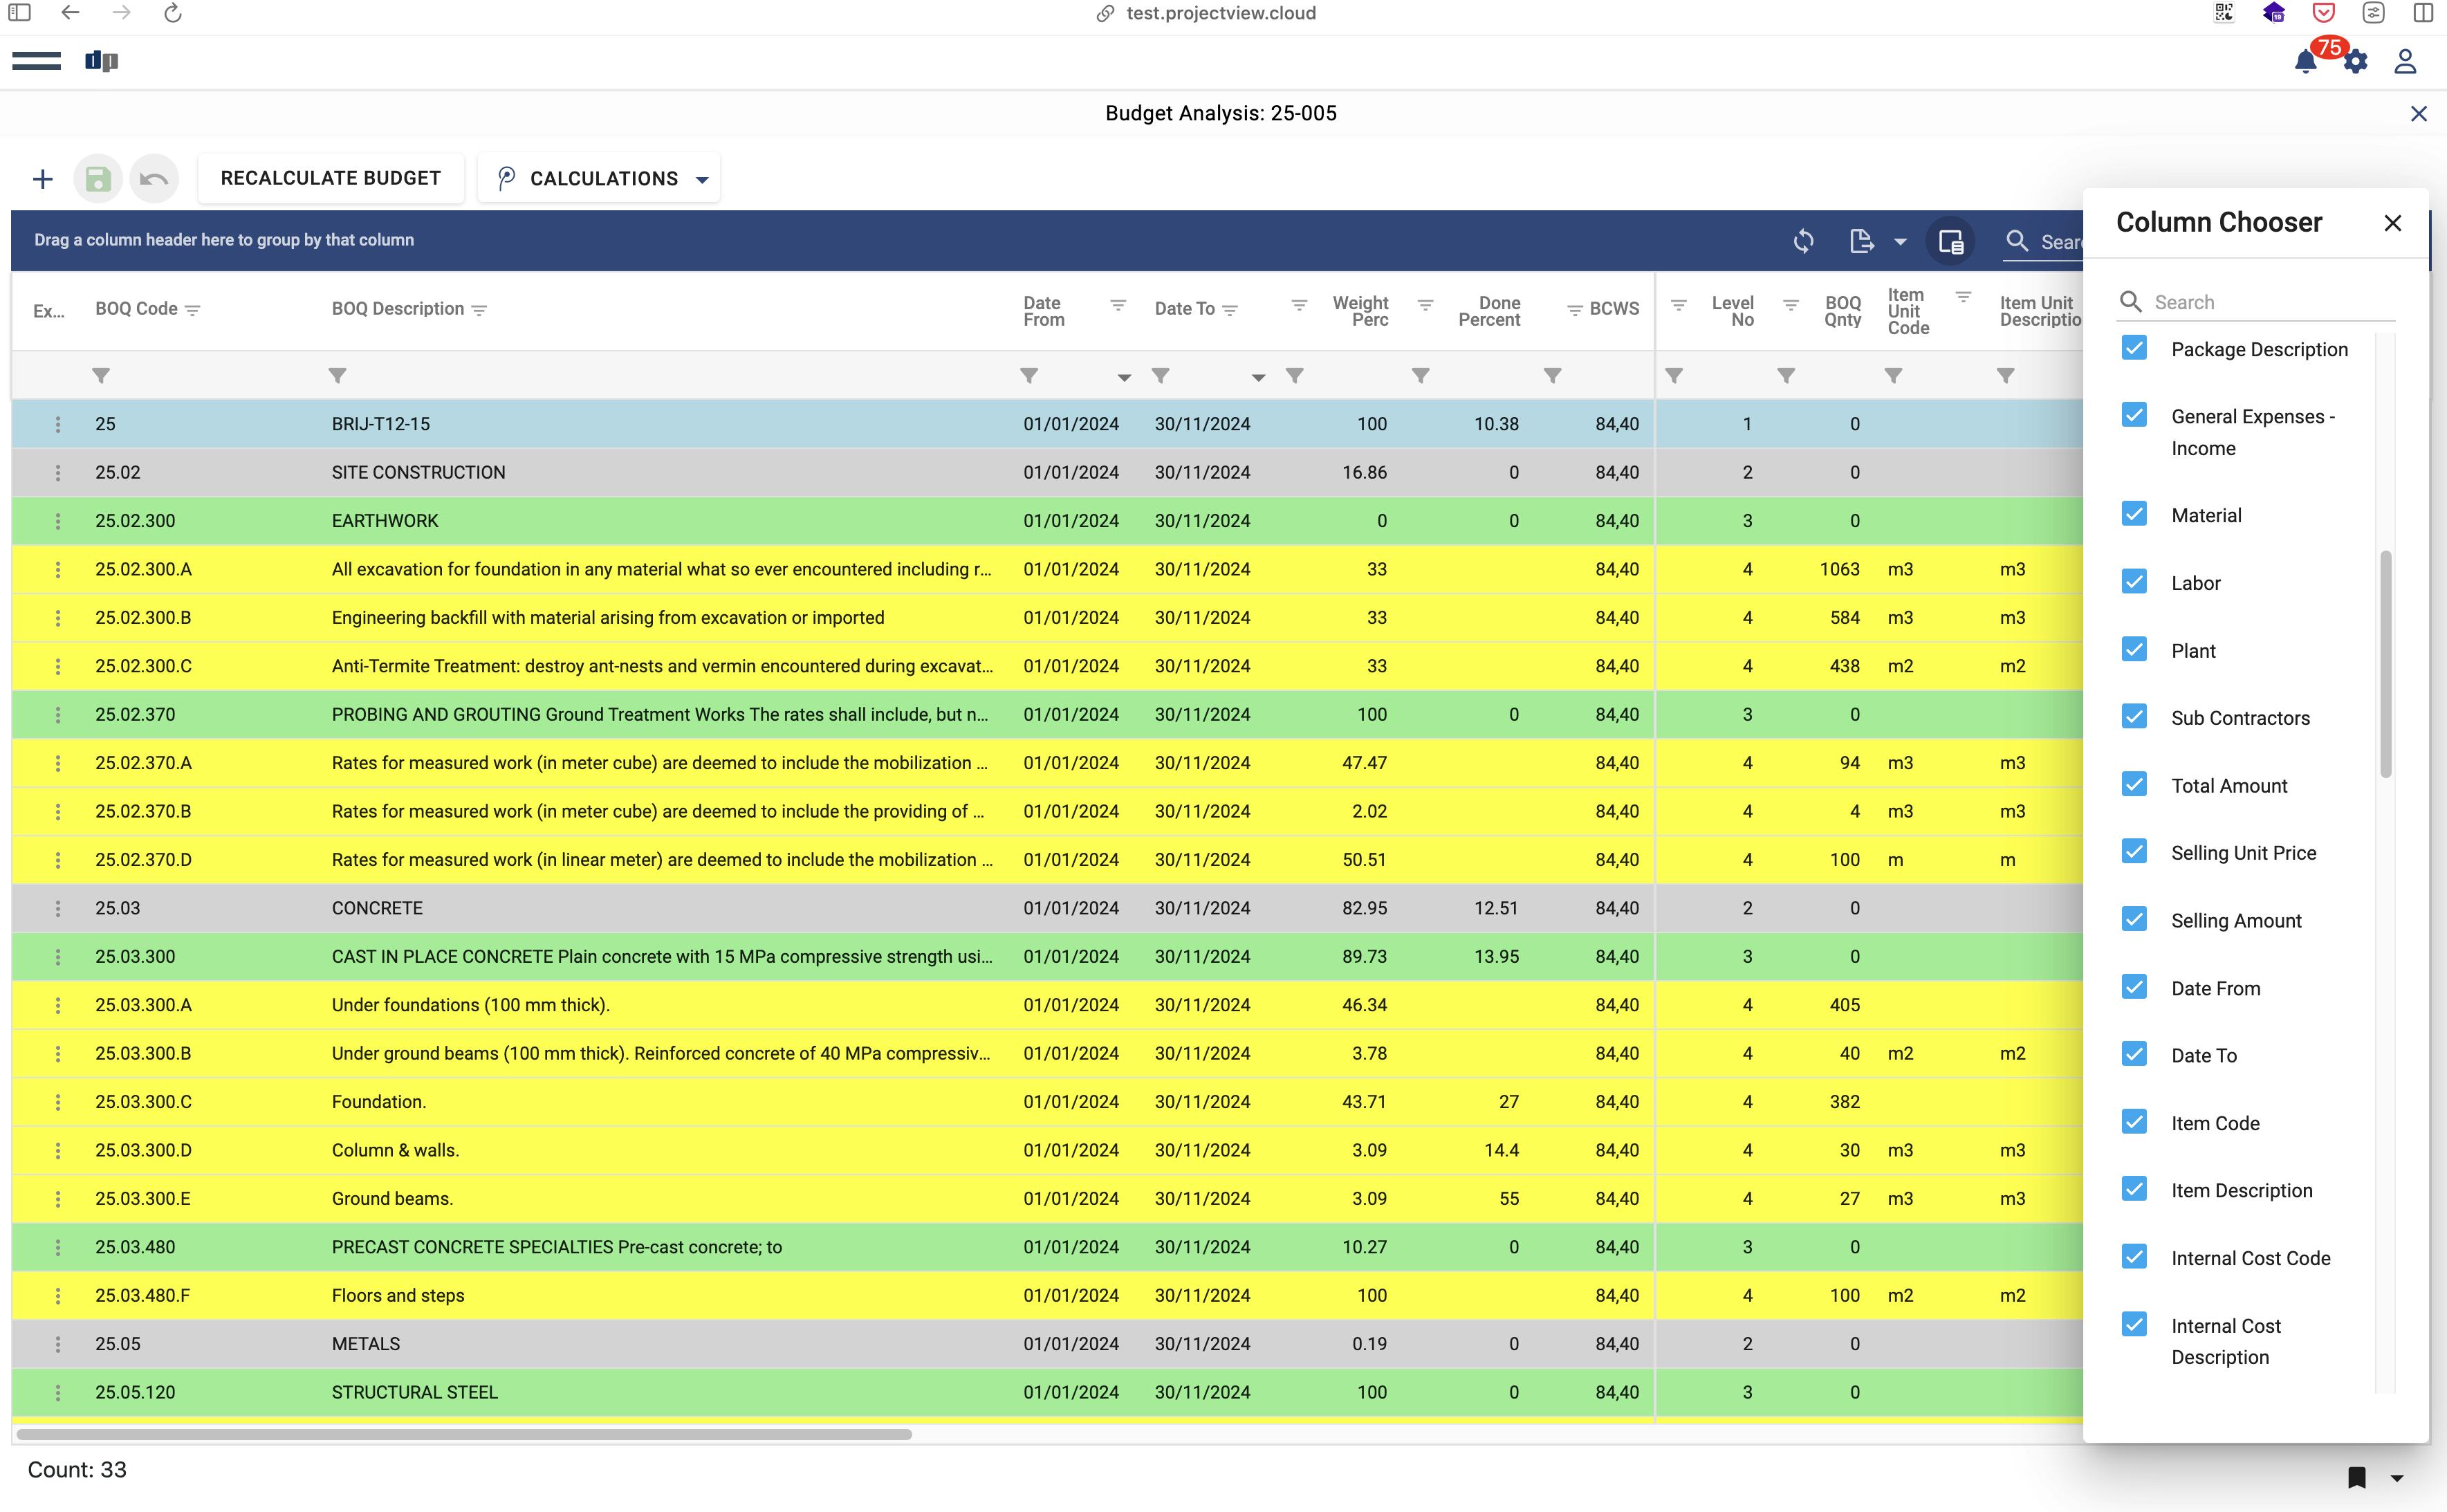Toggle the Selling Unit Price checkbox

[x=2134, y=852]
